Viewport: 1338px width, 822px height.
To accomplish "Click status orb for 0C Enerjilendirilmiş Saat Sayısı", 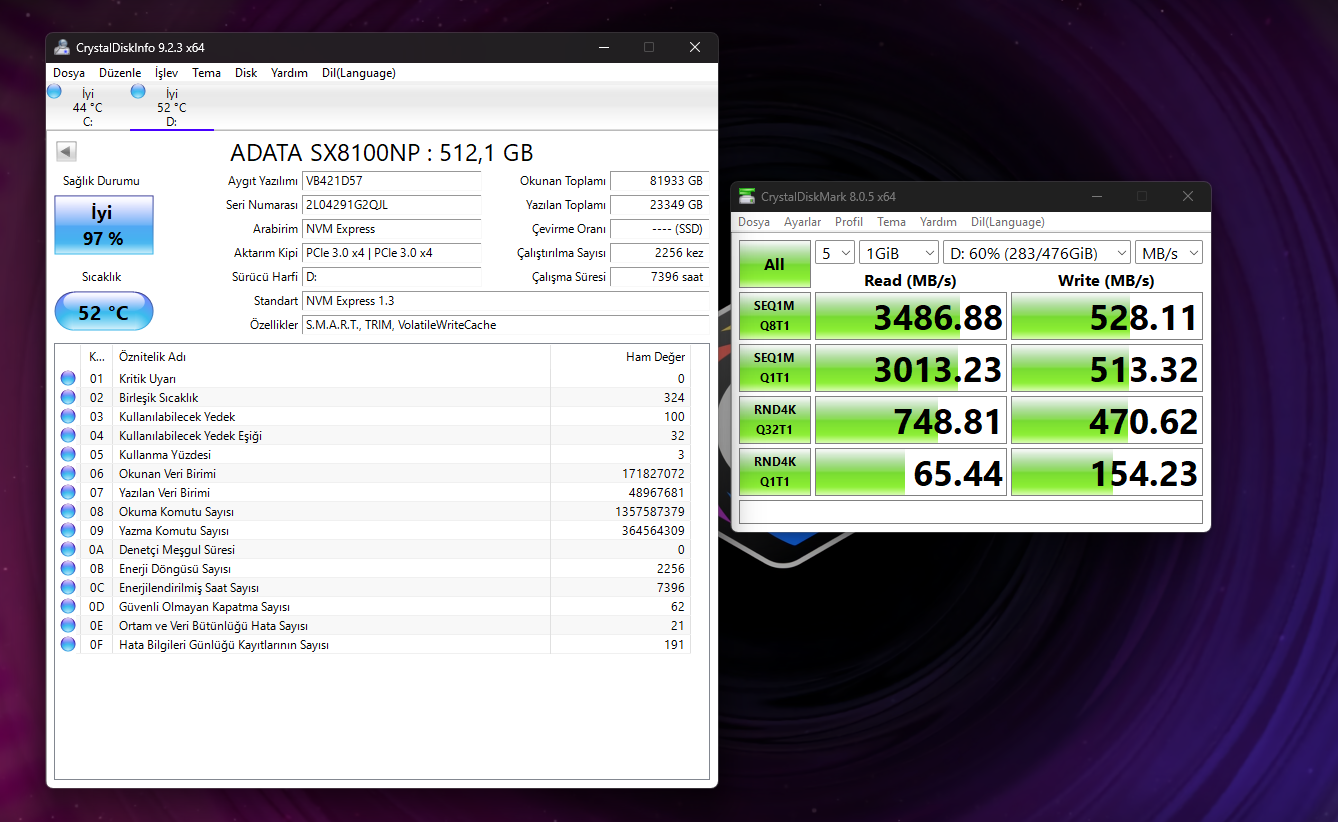I will pos(68,588).
